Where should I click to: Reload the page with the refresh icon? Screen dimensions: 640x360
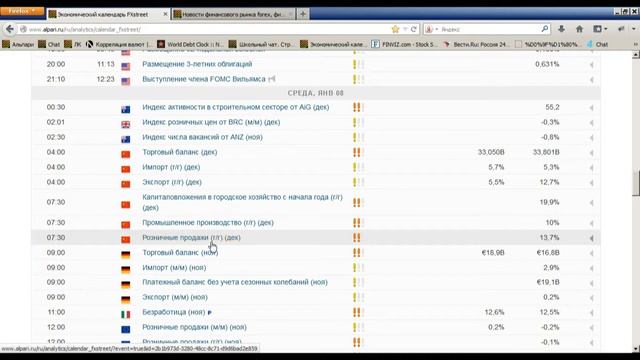(x=413, y=29)
